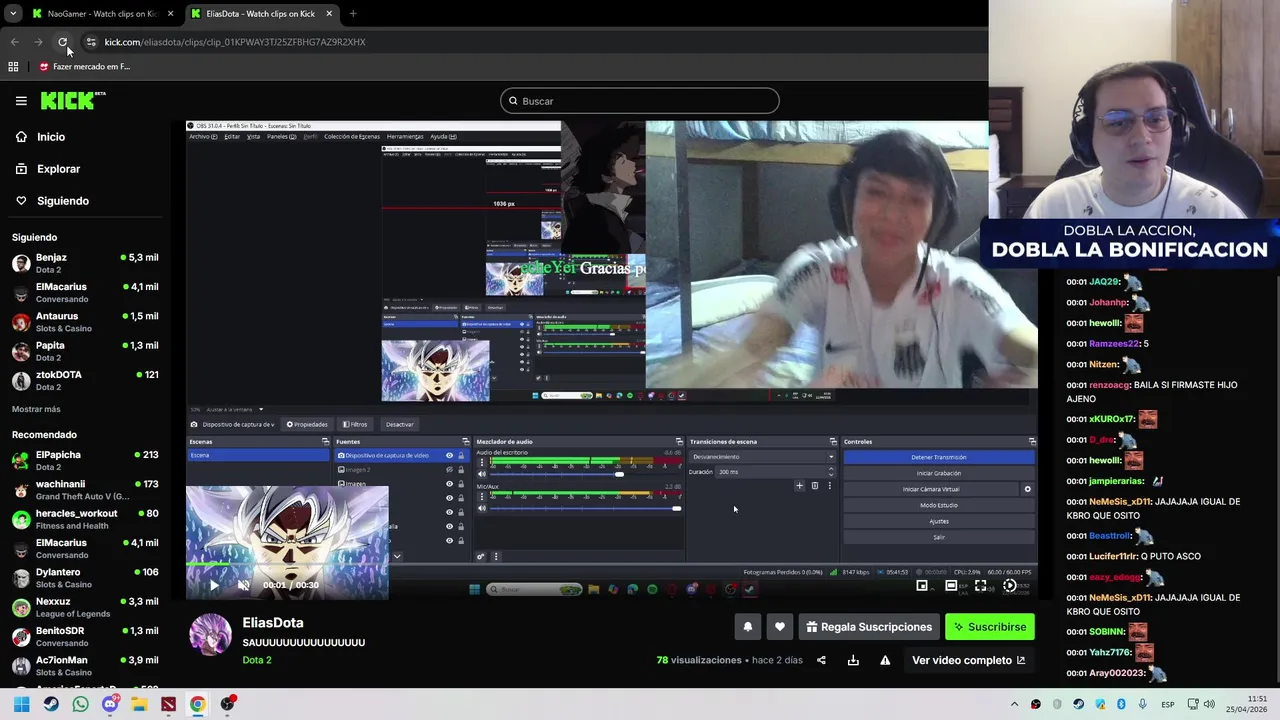Open Papita channel in followed list

pyautogui.click(x=85, y=351)
